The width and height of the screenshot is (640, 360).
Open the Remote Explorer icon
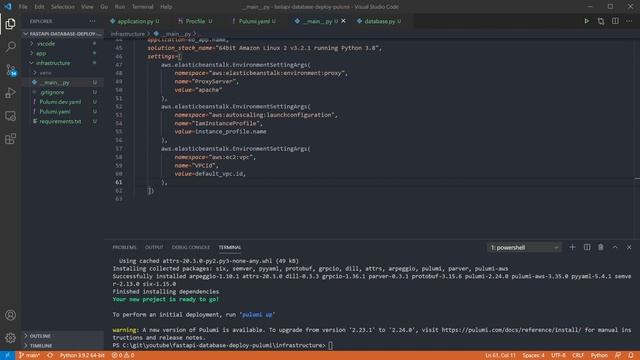[x=10, y=116]
